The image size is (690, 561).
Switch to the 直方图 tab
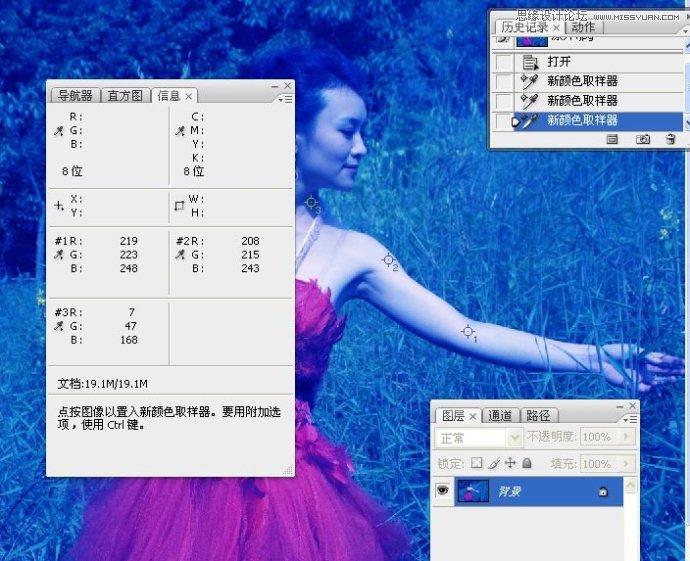[125, 96]
